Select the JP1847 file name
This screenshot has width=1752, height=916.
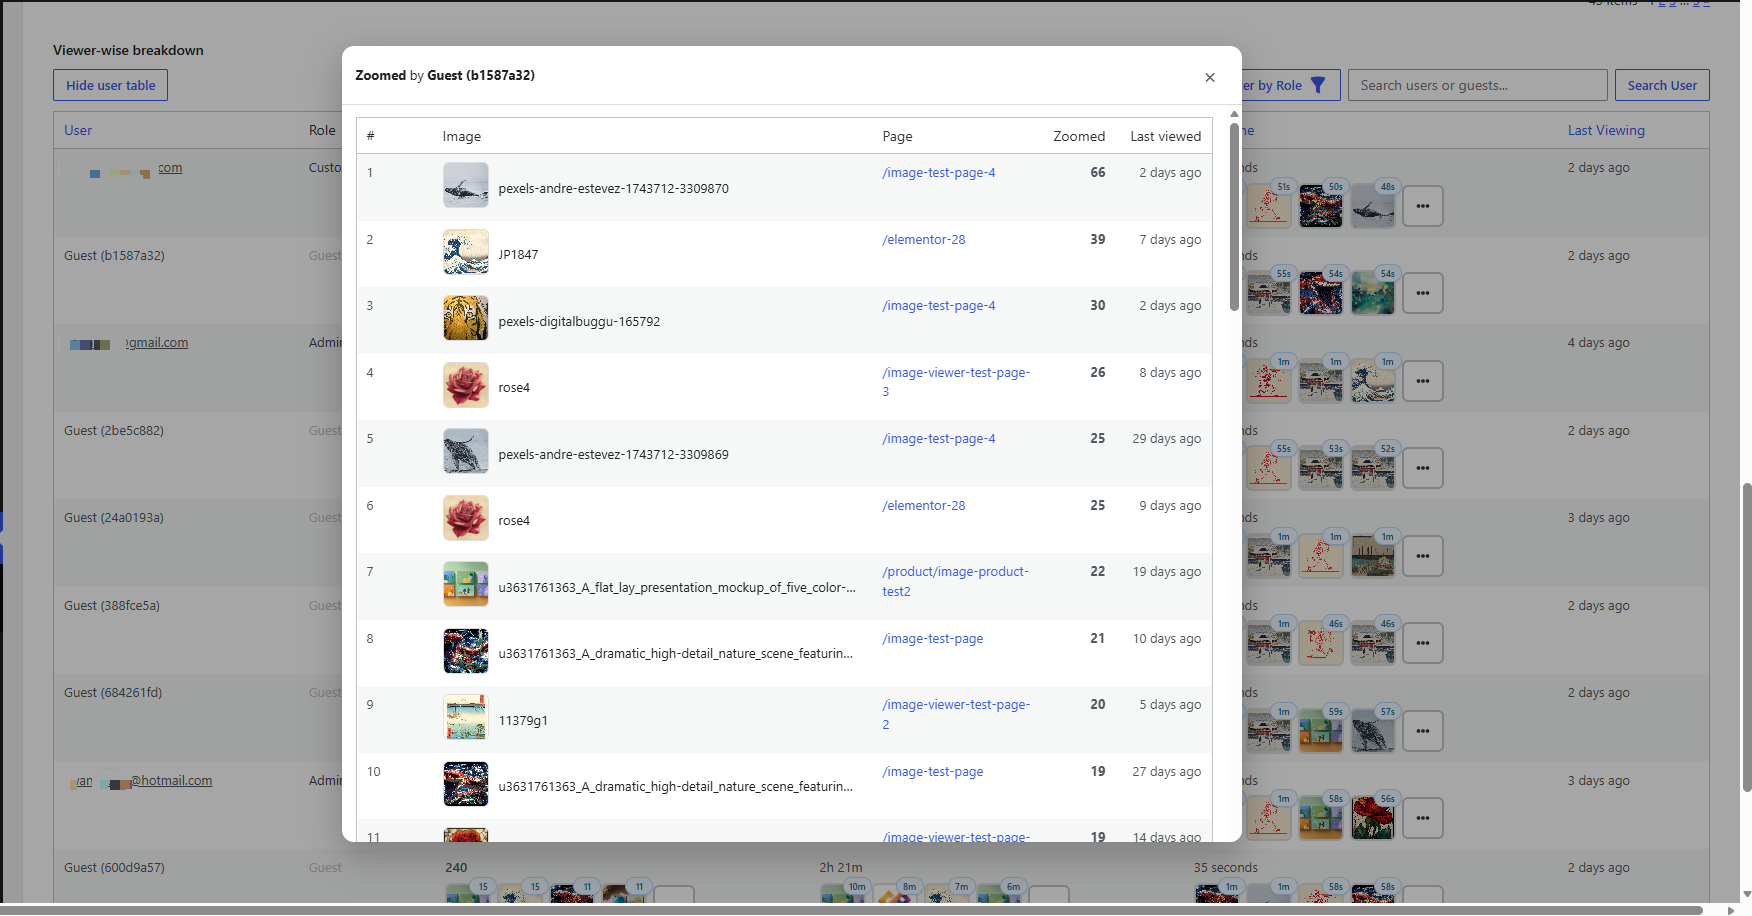pos(518,255)
